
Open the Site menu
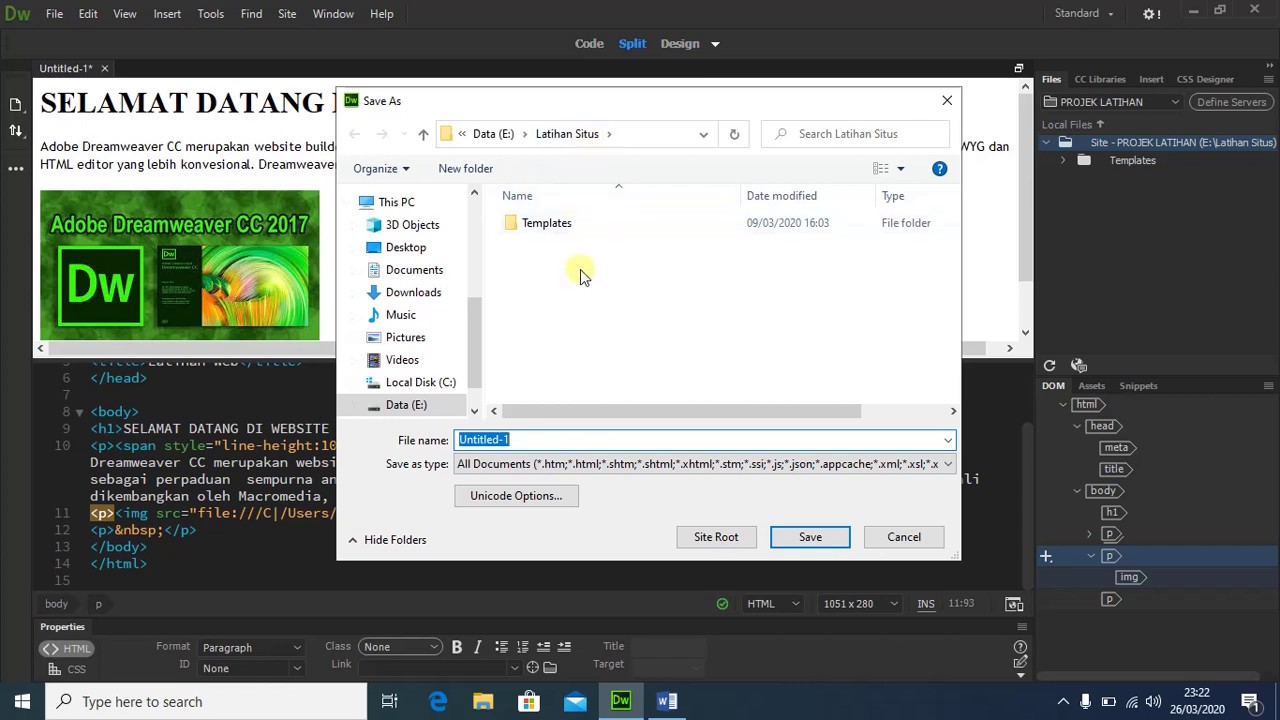pyautogui.click(x=287, y=14)
